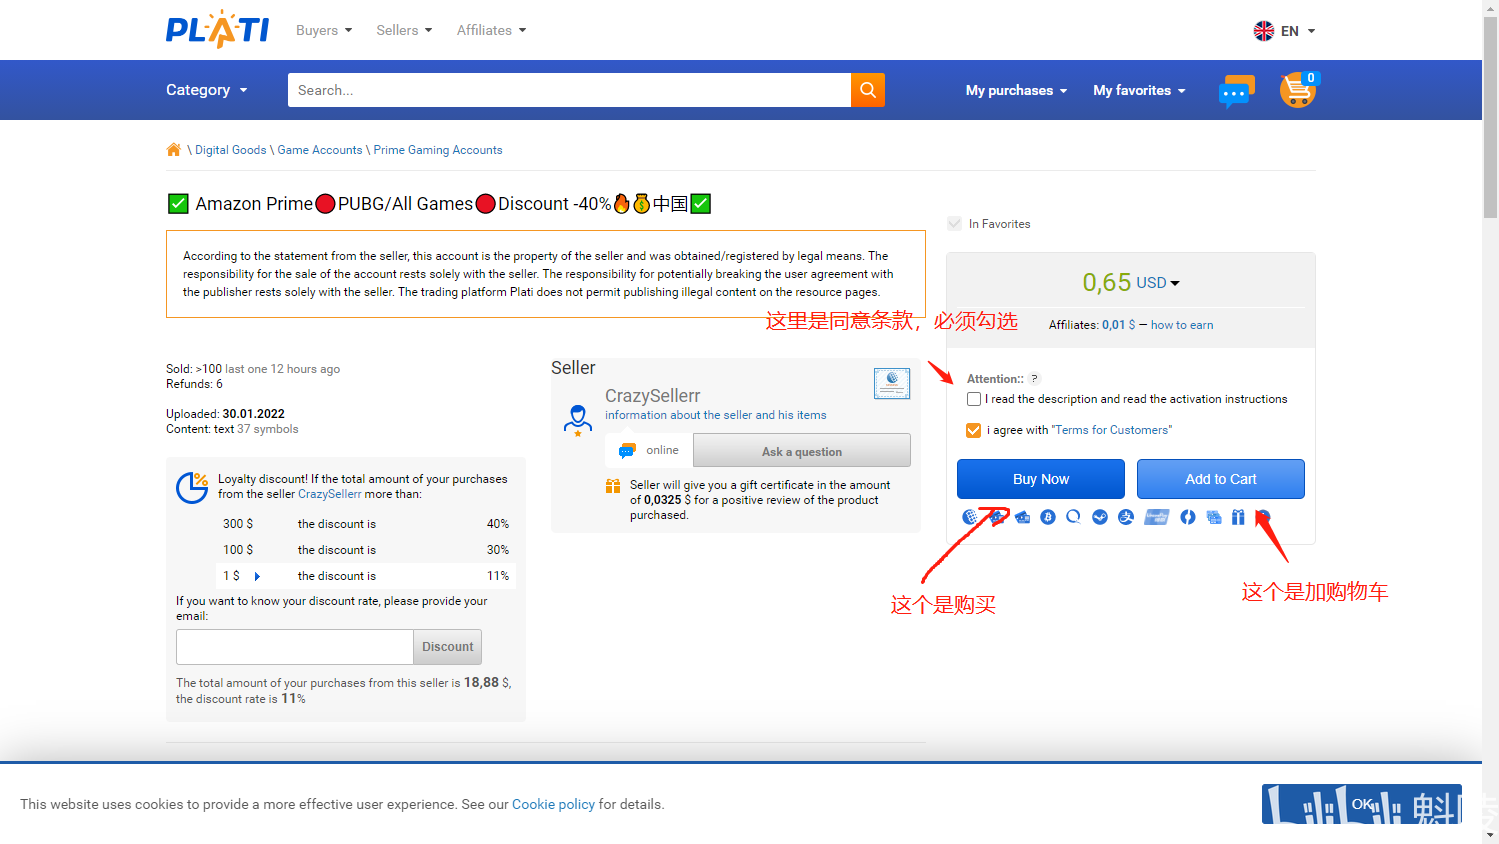Click the CrazySellerr seller avatar icon
Viewport: 1499px width, 844px height.
[578, 420]
